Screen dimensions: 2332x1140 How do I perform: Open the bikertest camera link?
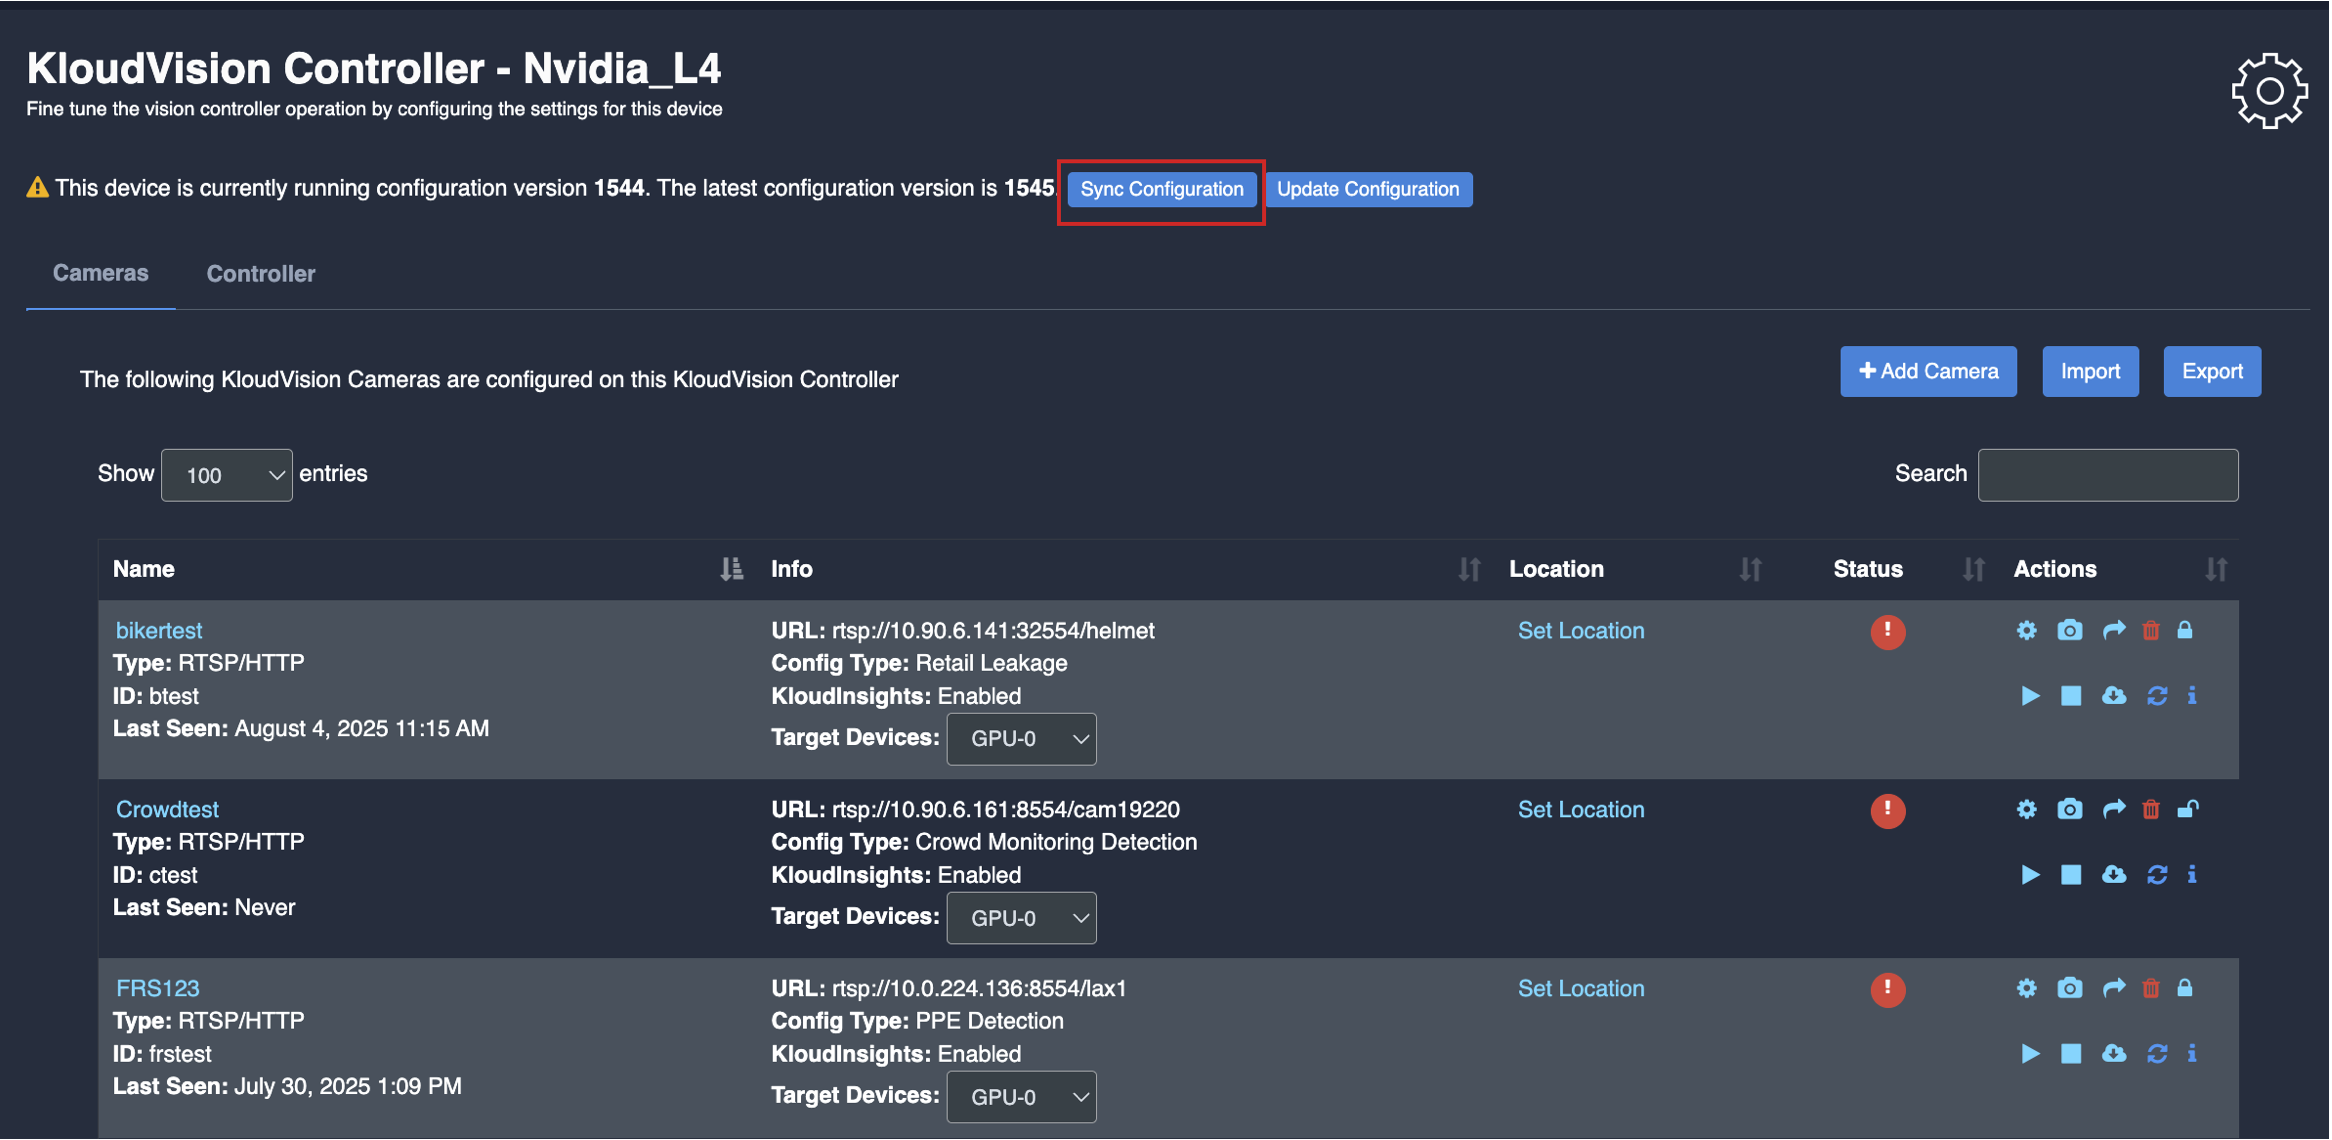pos(159,630)
